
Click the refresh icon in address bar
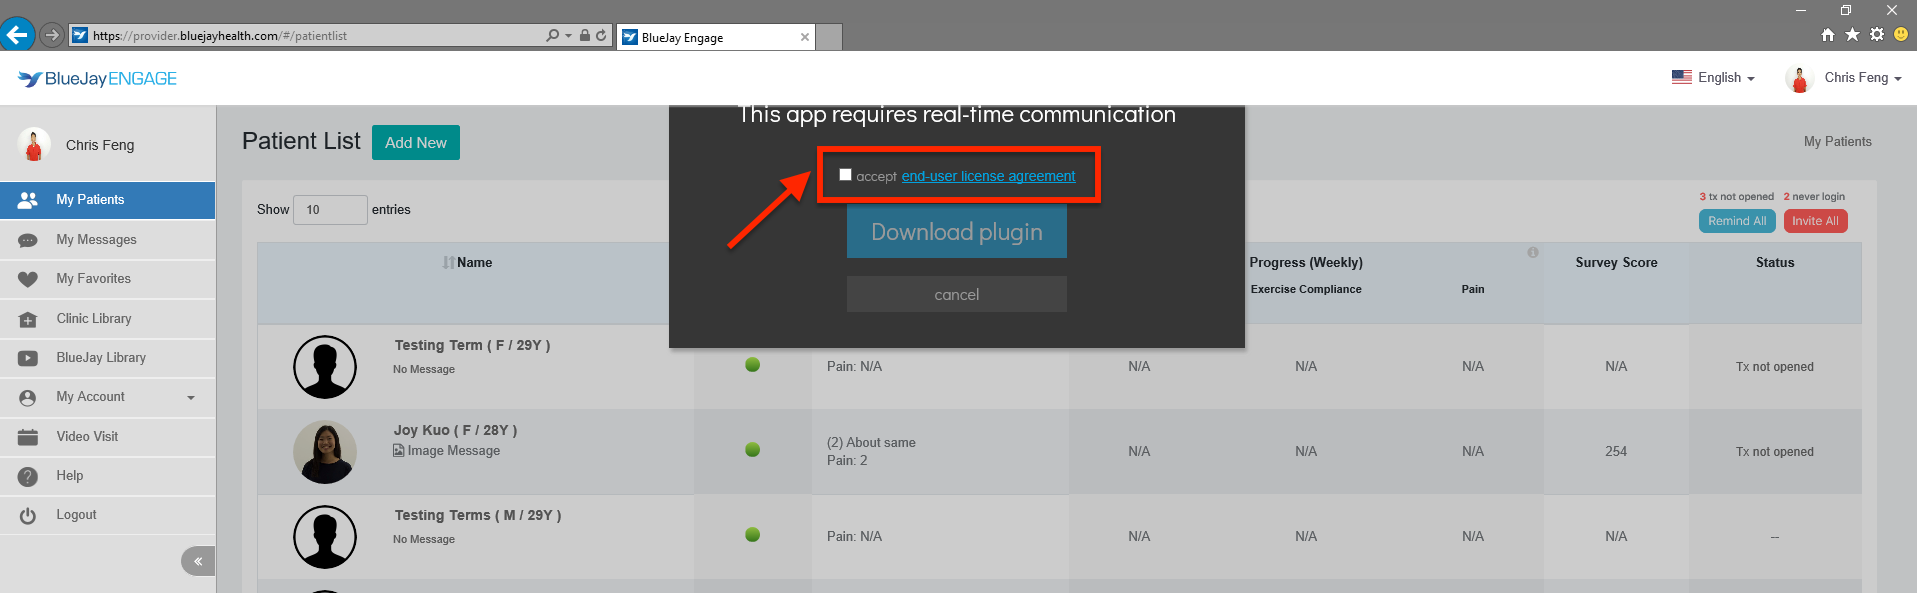click(601, 35)
